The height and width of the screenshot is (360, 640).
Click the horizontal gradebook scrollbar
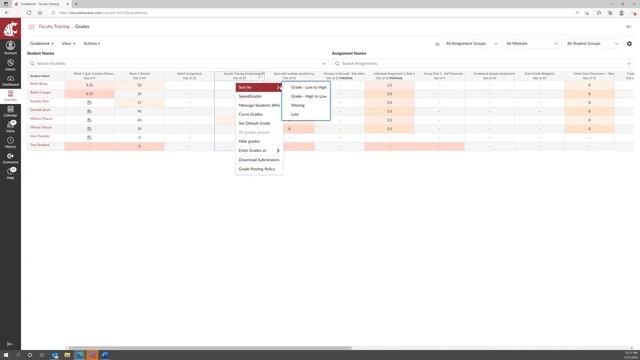click(210, 348)
